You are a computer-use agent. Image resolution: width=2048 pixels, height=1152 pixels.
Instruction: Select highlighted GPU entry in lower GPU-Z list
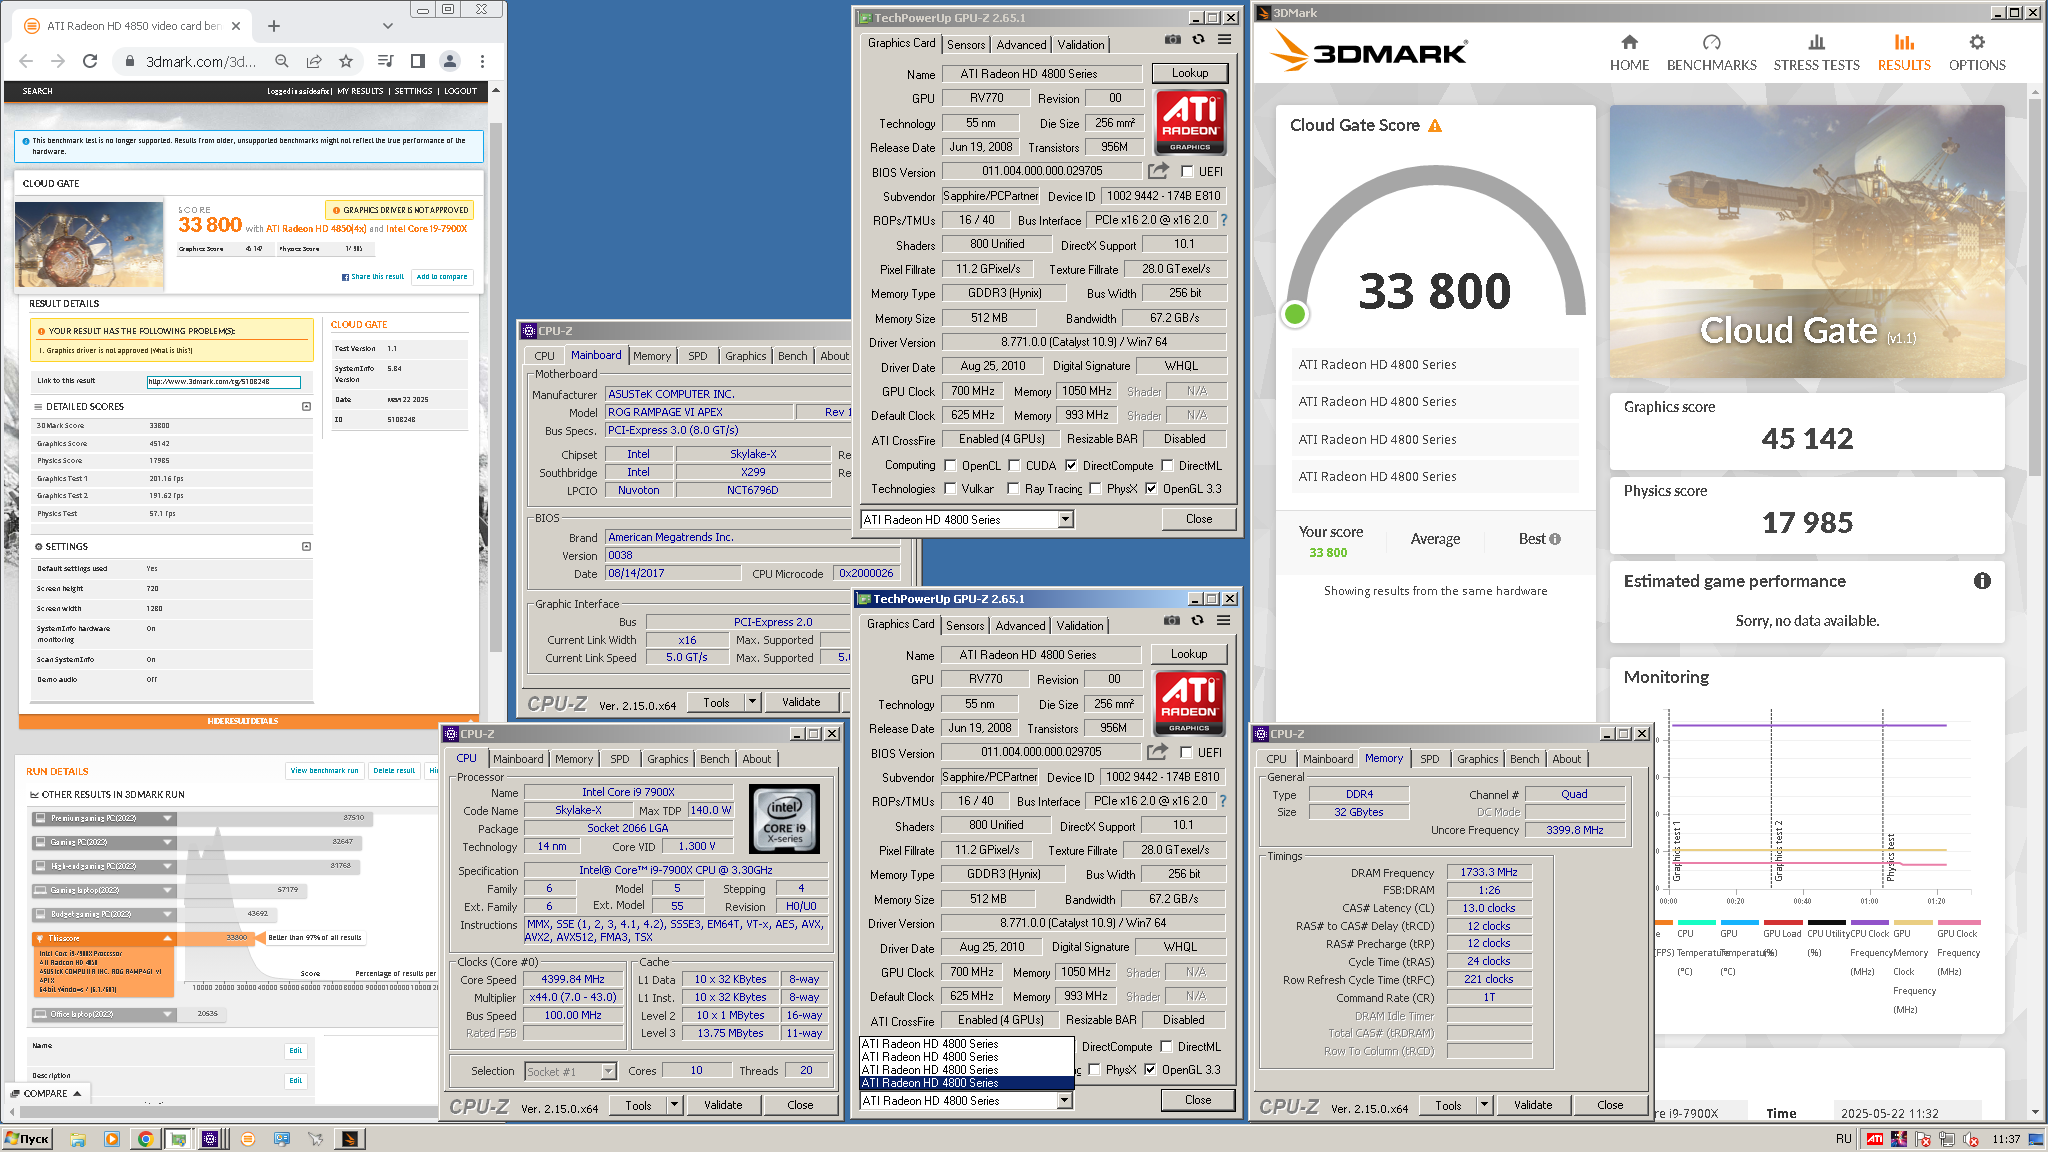pos(966,1083)
